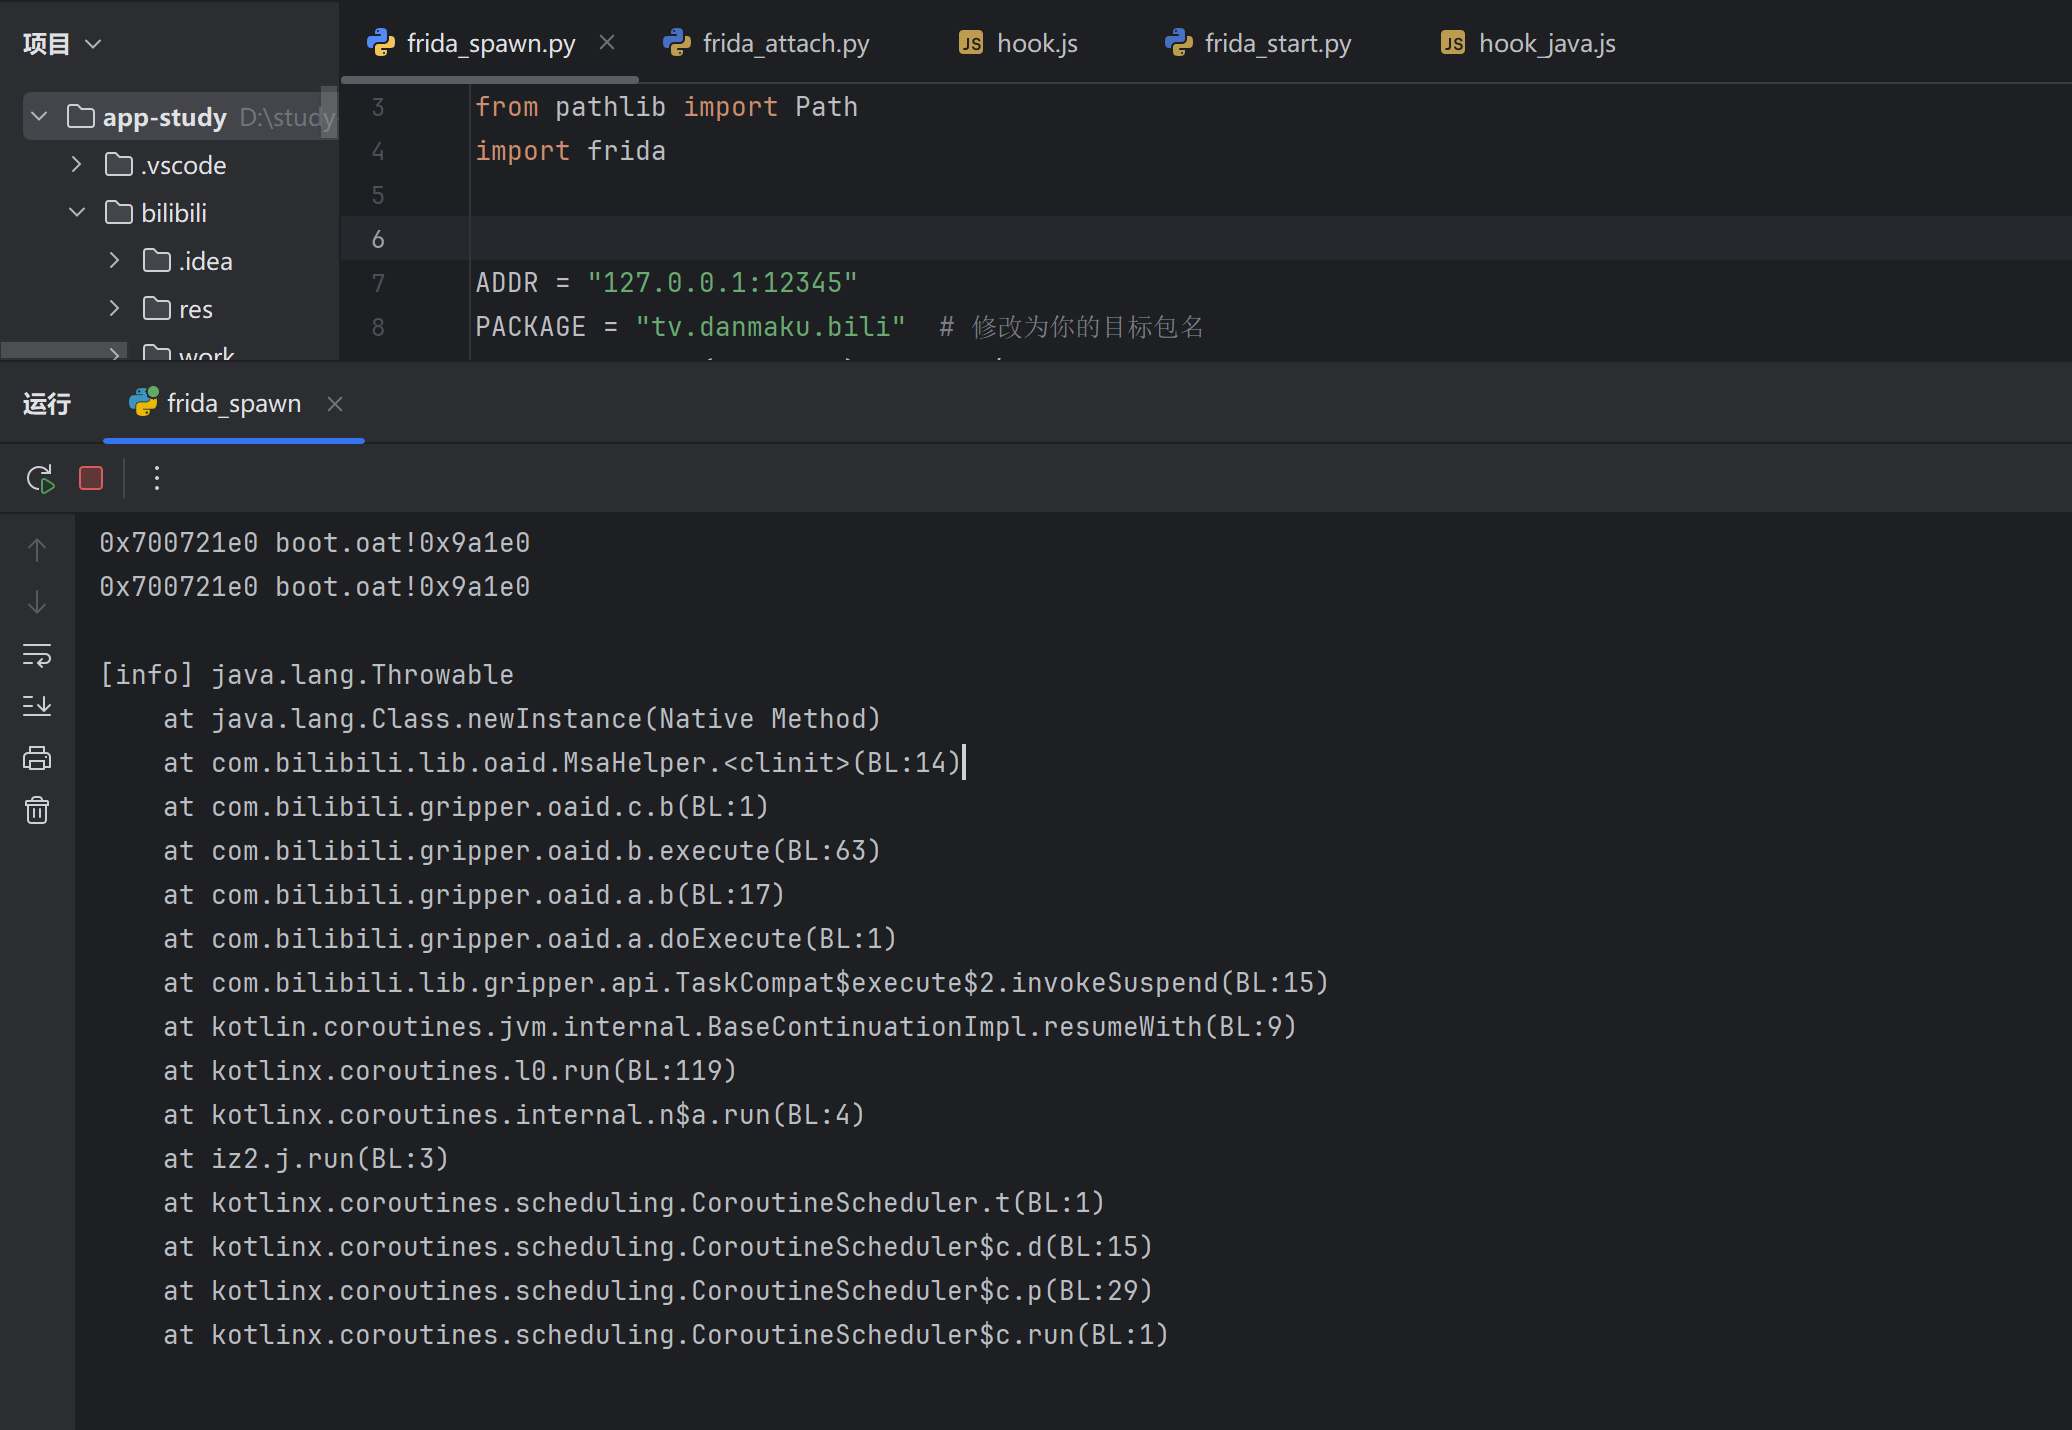The height and width of the screenshot is (1430, 2072).
Task: Place cursor on ADDR assignment line
Action: click(666, 283)
